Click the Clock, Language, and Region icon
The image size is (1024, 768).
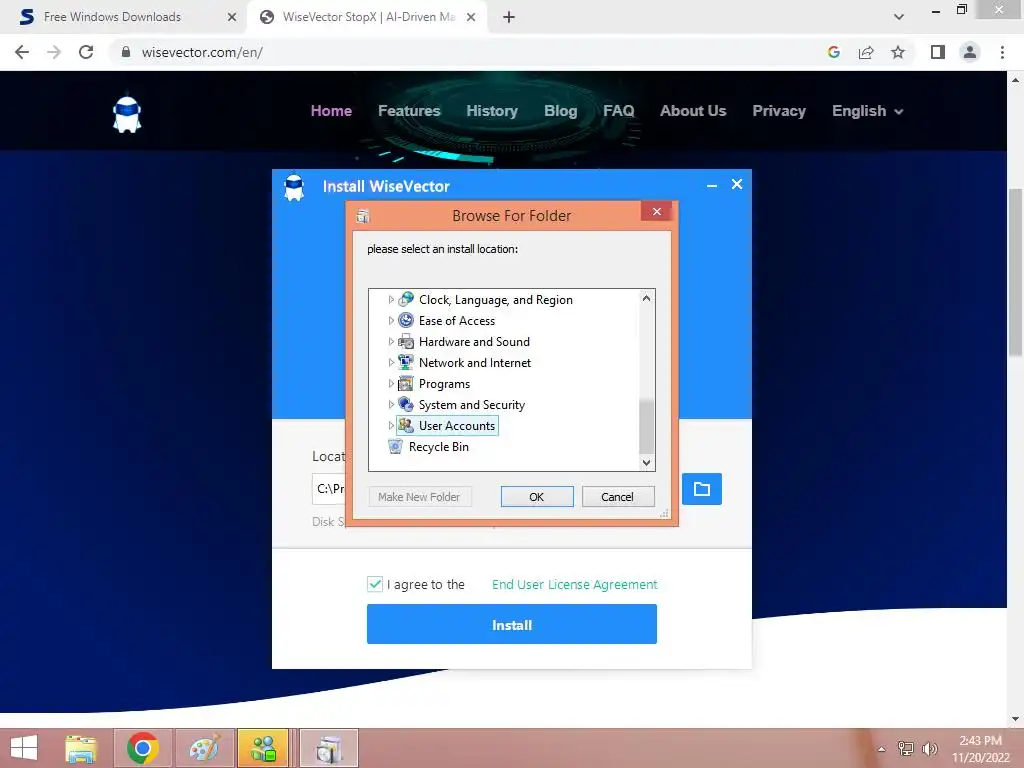point(406,299)
